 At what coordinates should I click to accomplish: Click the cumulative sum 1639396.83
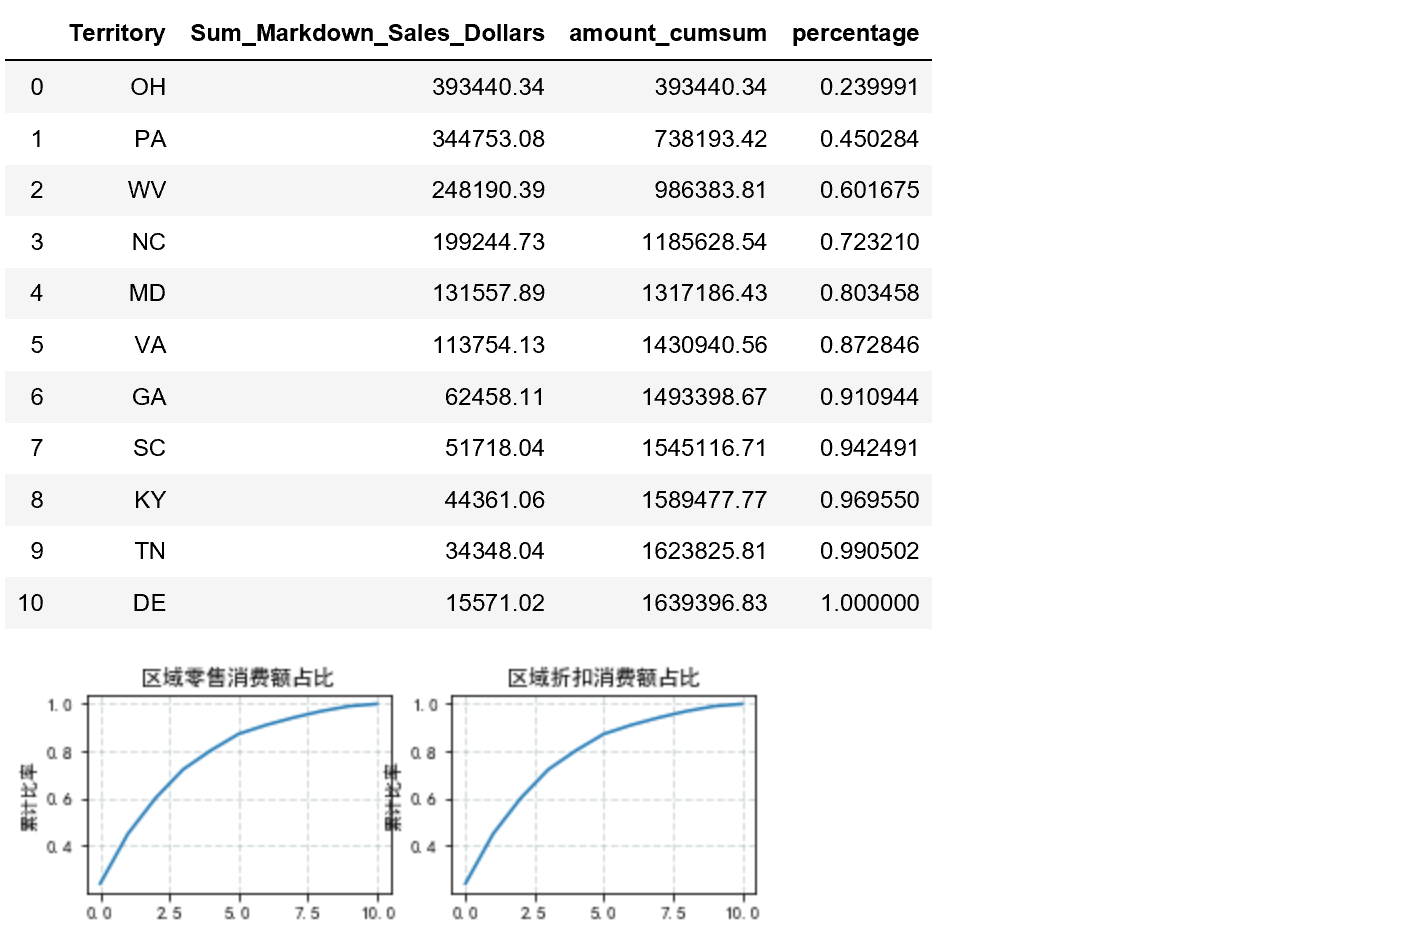pyautogui.click(x=704, y=603)
